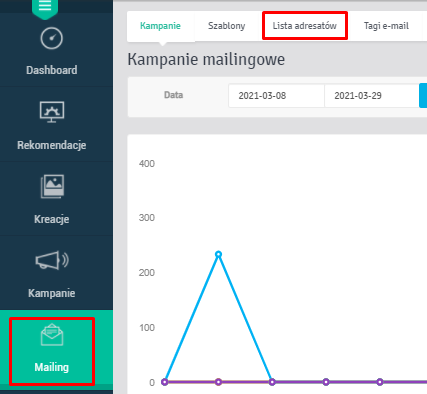The height and width of the screenshot is (394, 427).
Task: Open the Tagi e-mail tab
Action: click(x=386, y=26)
